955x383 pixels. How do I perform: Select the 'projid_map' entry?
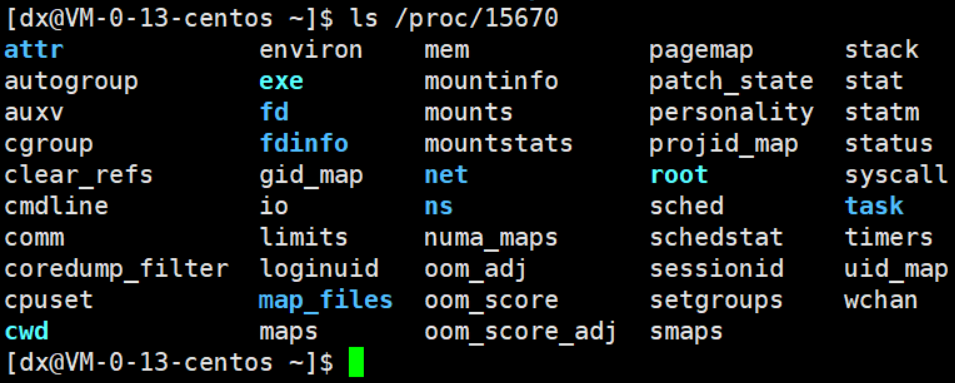pyautogui.click(x=724, y=145)
